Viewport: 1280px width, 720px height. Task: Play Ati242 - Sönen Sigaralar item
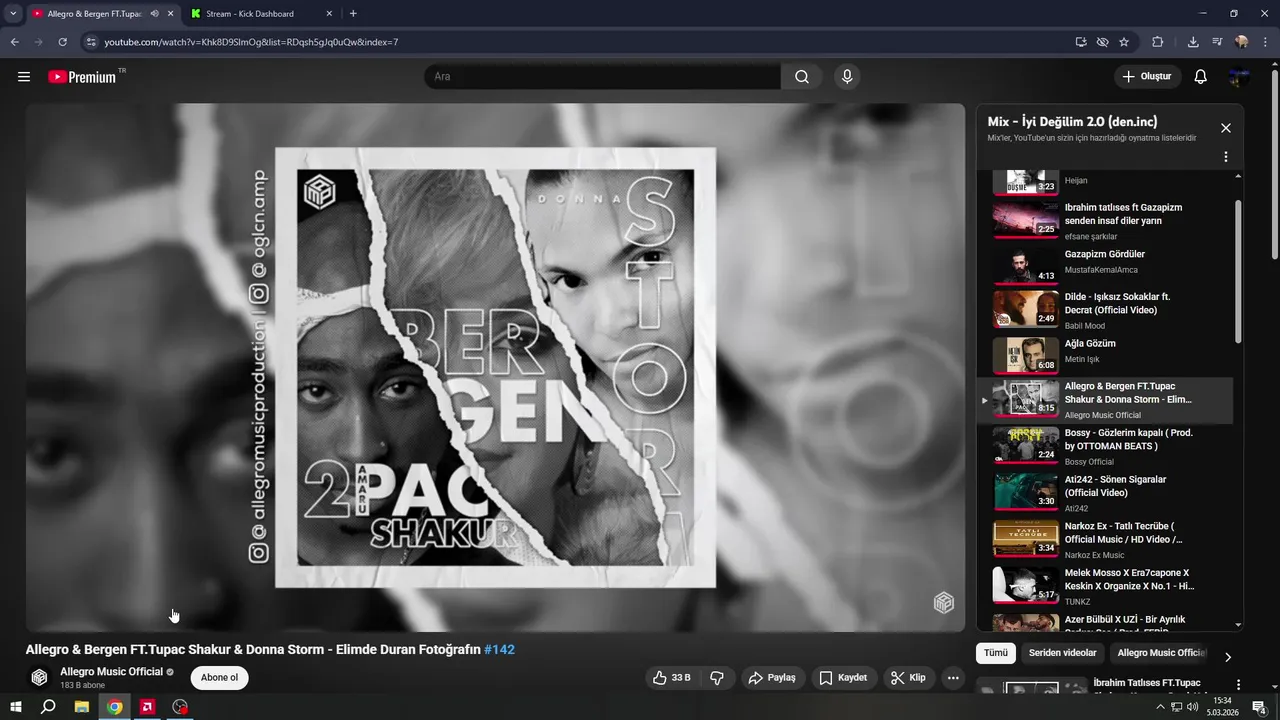(1104, 493)
